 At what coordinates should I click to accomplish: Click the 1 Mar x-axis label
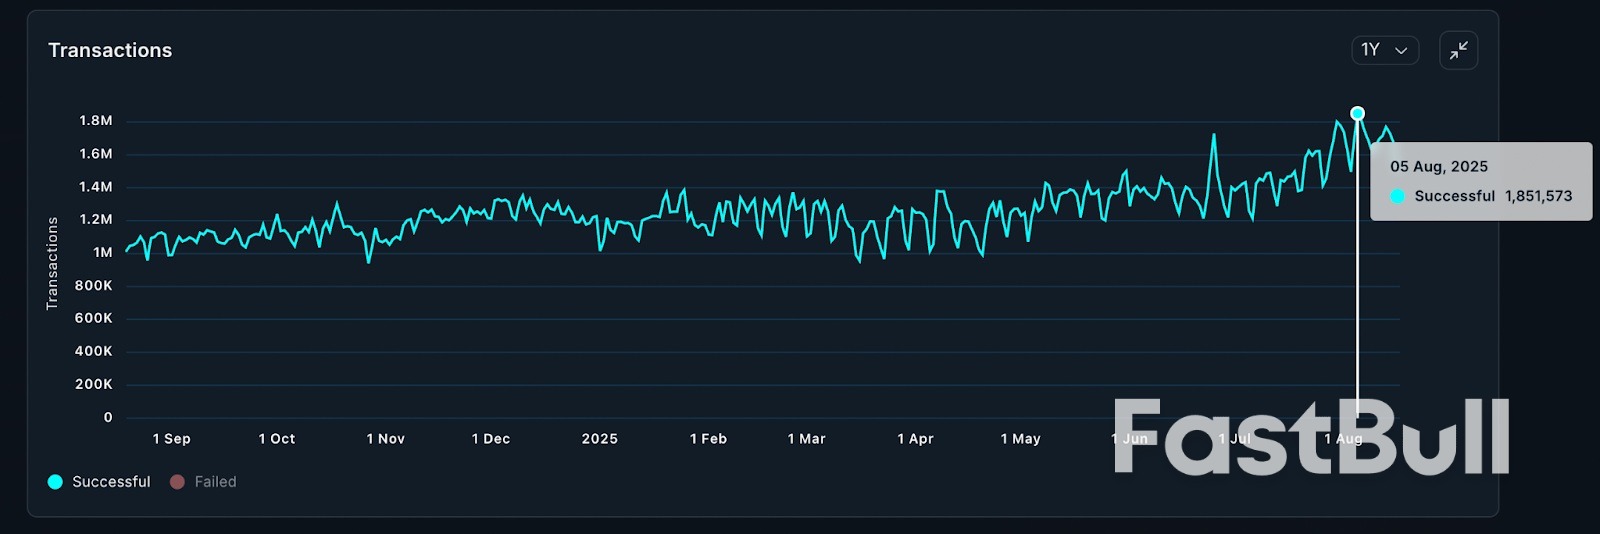point(806,439)
